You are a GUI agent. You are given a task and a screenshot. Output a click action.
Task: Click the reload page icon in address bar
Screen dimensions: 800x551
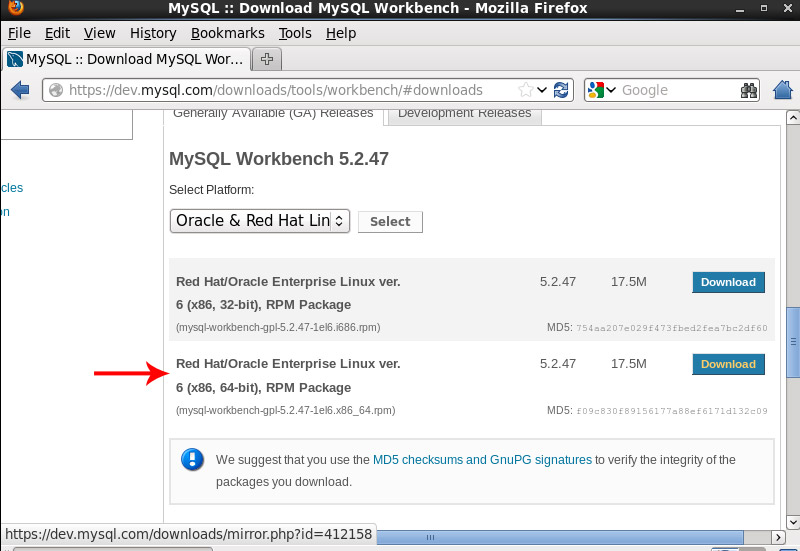561,90
